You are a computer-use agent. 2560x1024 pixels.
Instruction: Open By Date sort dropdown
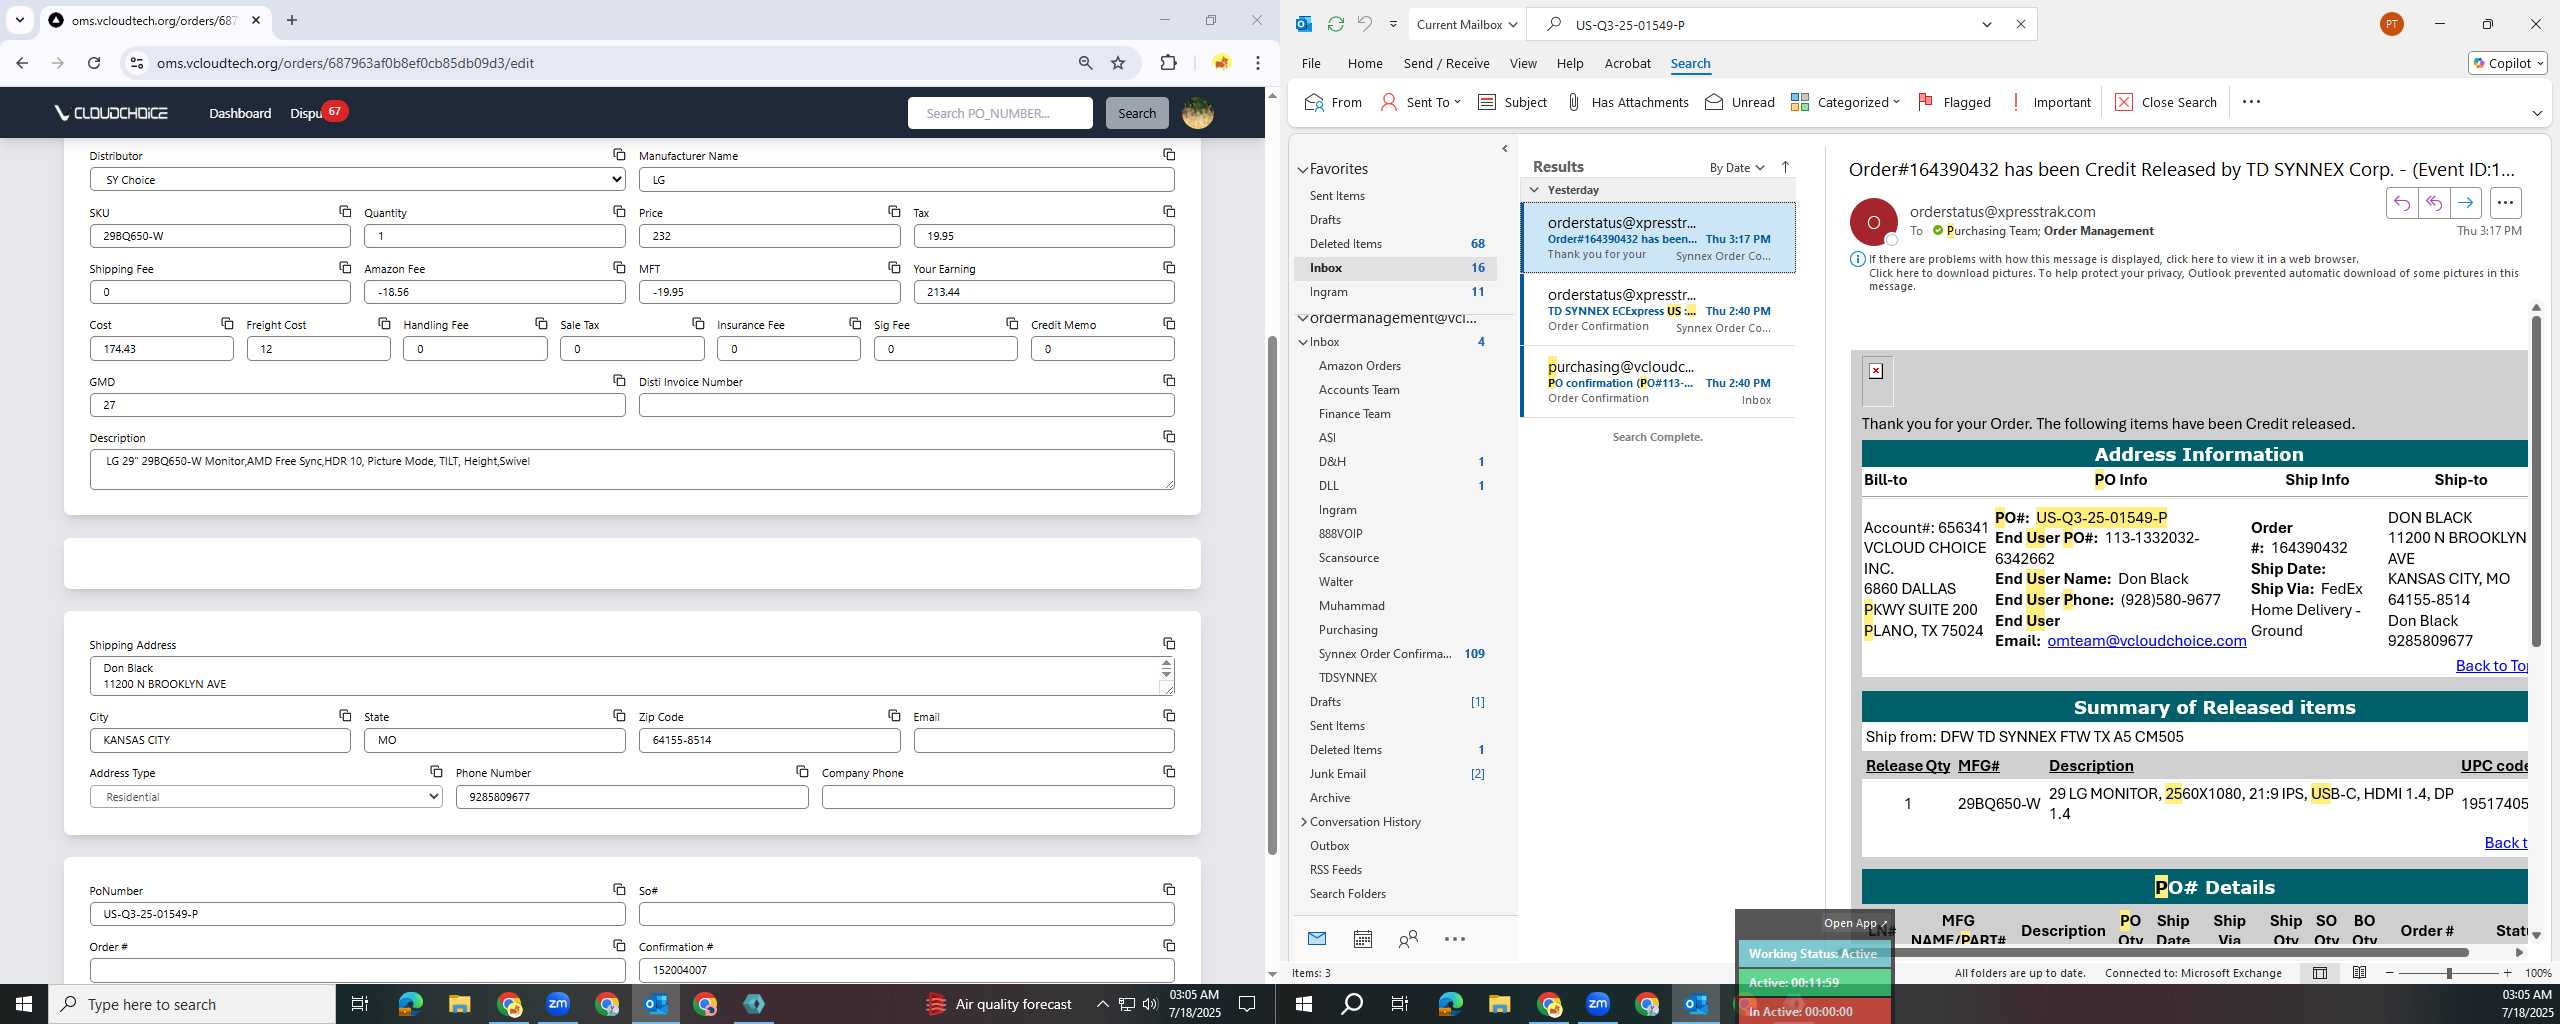[x=1737, y=167]
